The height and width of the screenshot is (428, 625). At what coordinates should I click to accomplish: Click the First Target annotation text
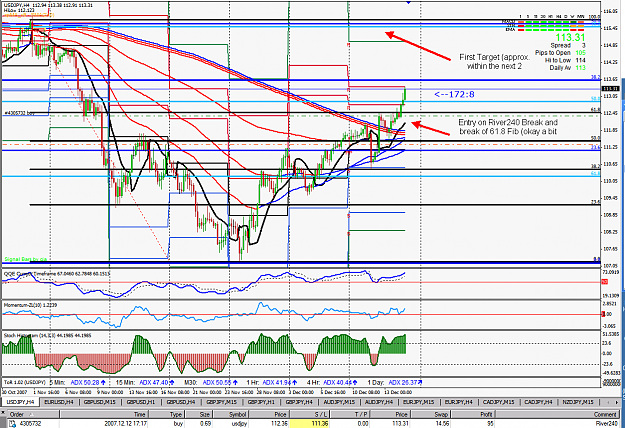click(494, 62)
